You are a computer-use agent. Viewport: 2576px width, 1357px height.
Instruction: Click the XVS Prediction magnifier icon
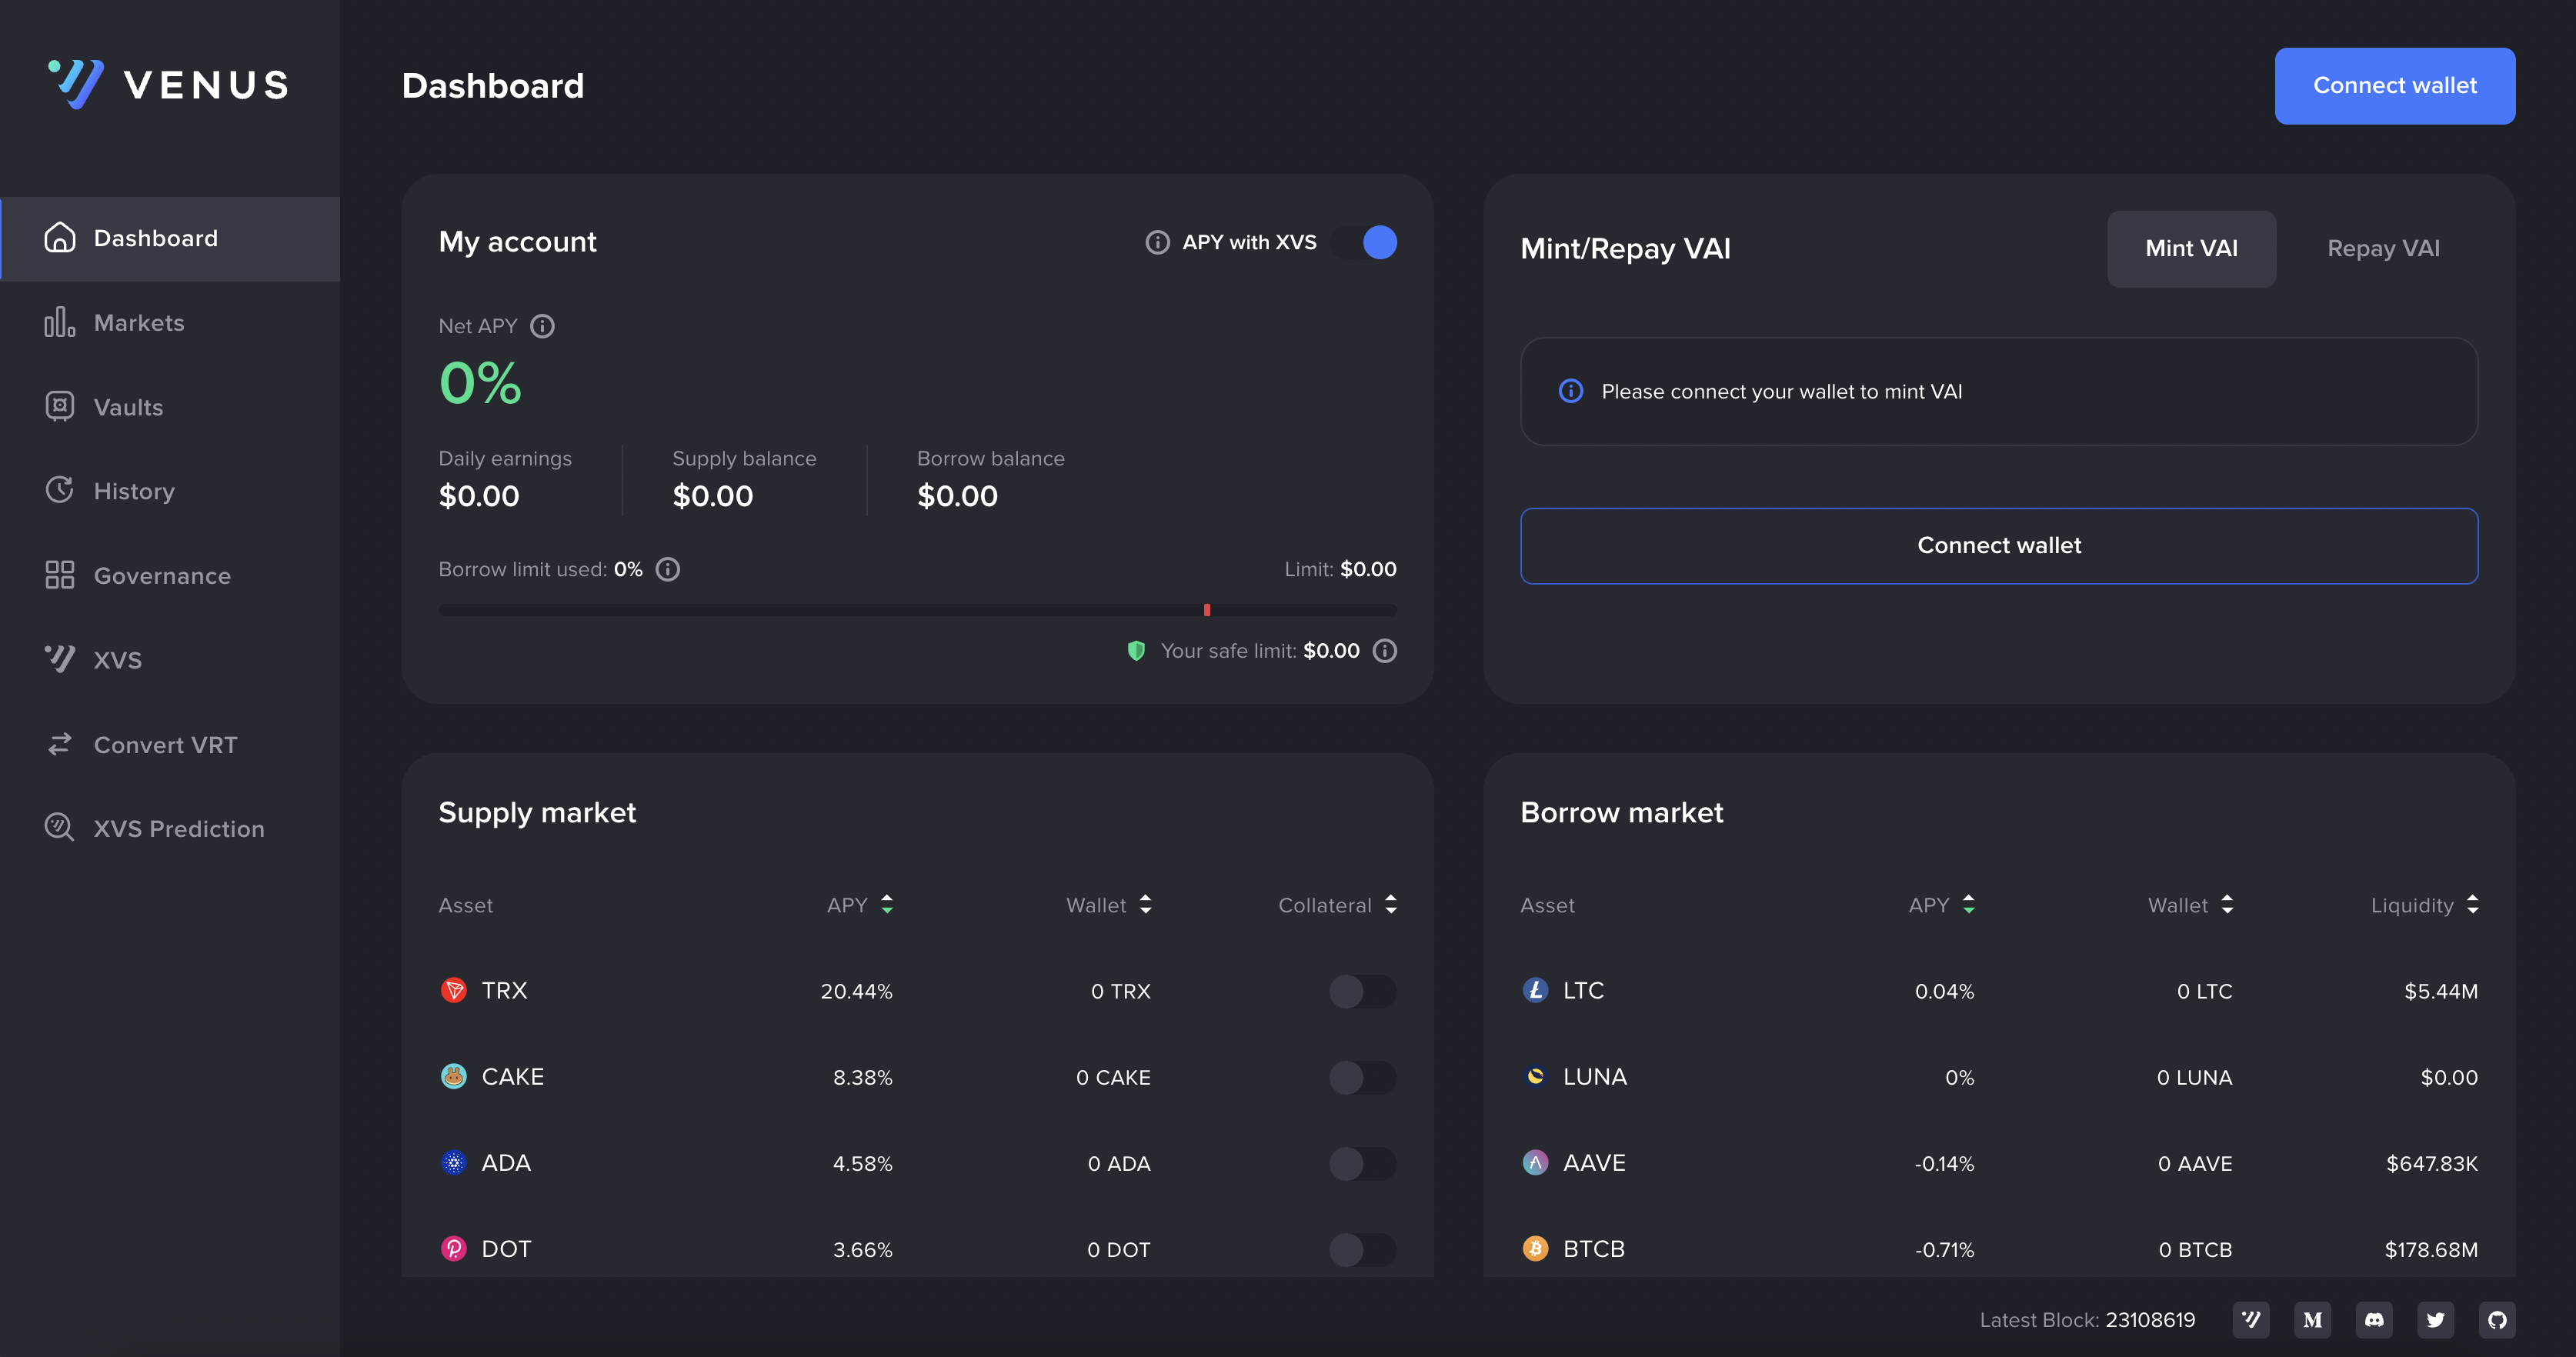pyautogui.click(x=59, y=828)
